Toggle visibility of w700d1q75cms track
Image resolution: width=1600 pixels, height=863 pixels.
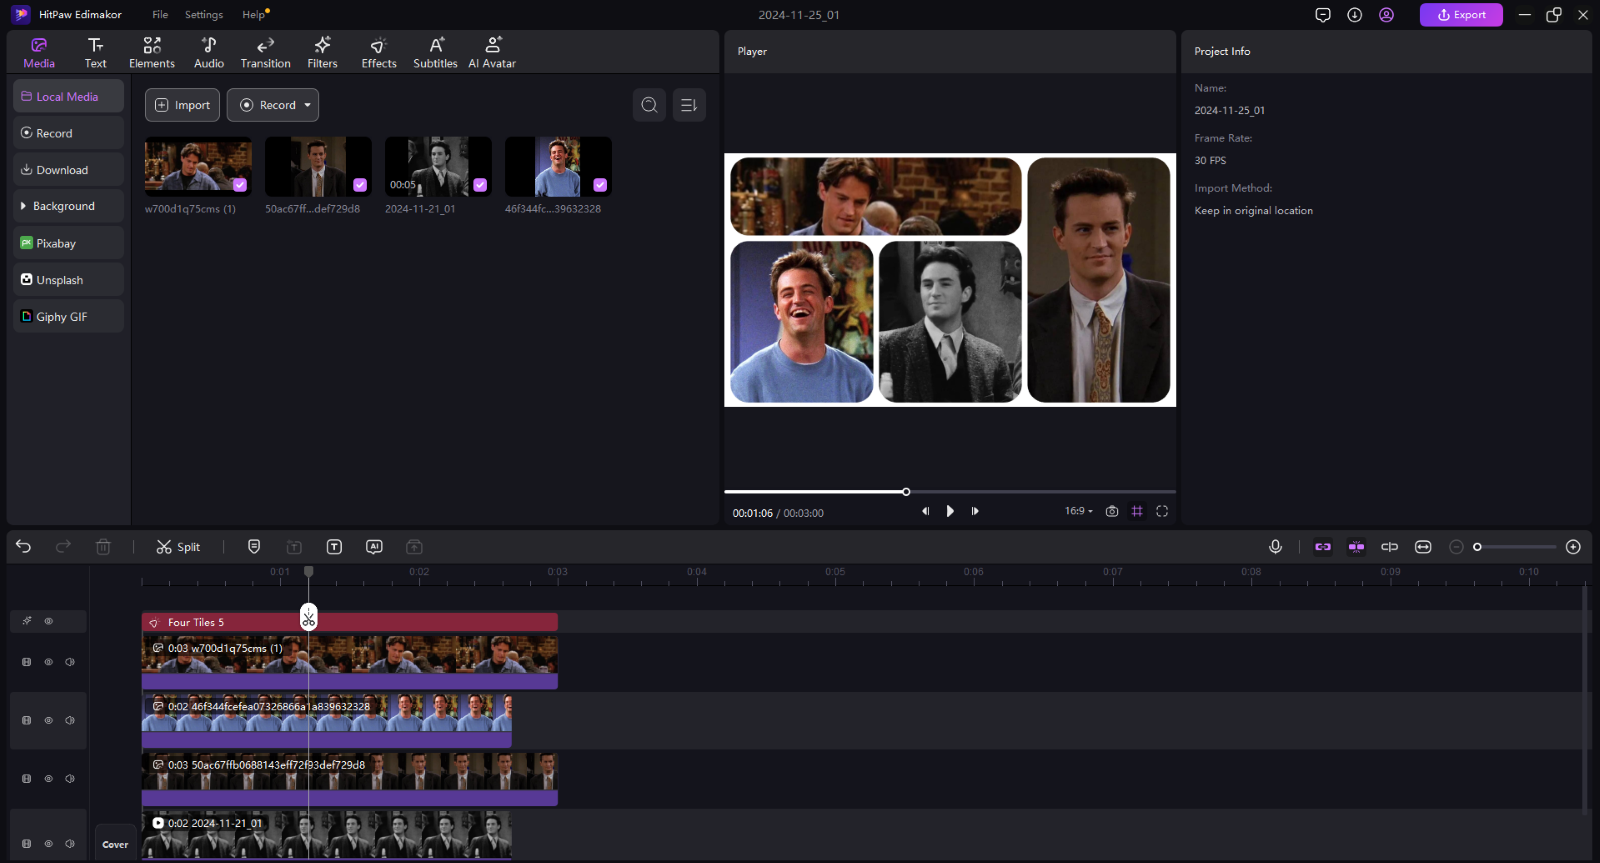[48, 662]
